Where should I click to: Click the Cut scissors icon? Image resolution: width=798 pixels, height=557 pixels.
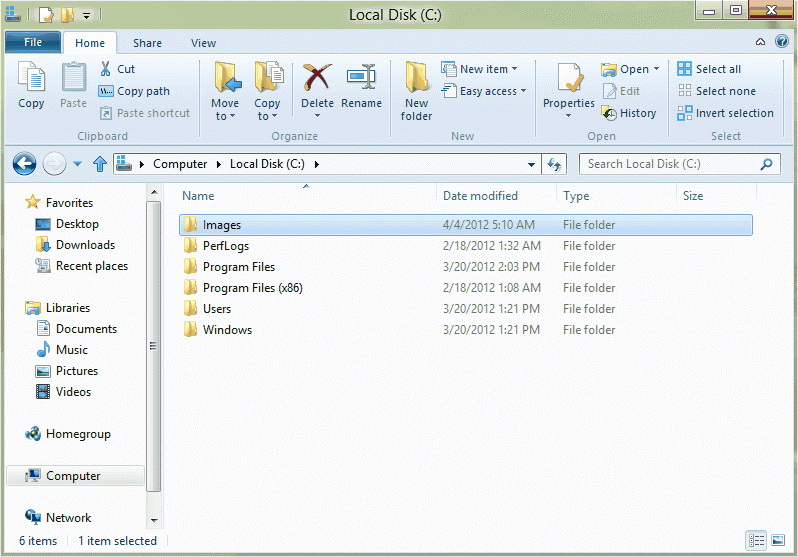[106, 69]
